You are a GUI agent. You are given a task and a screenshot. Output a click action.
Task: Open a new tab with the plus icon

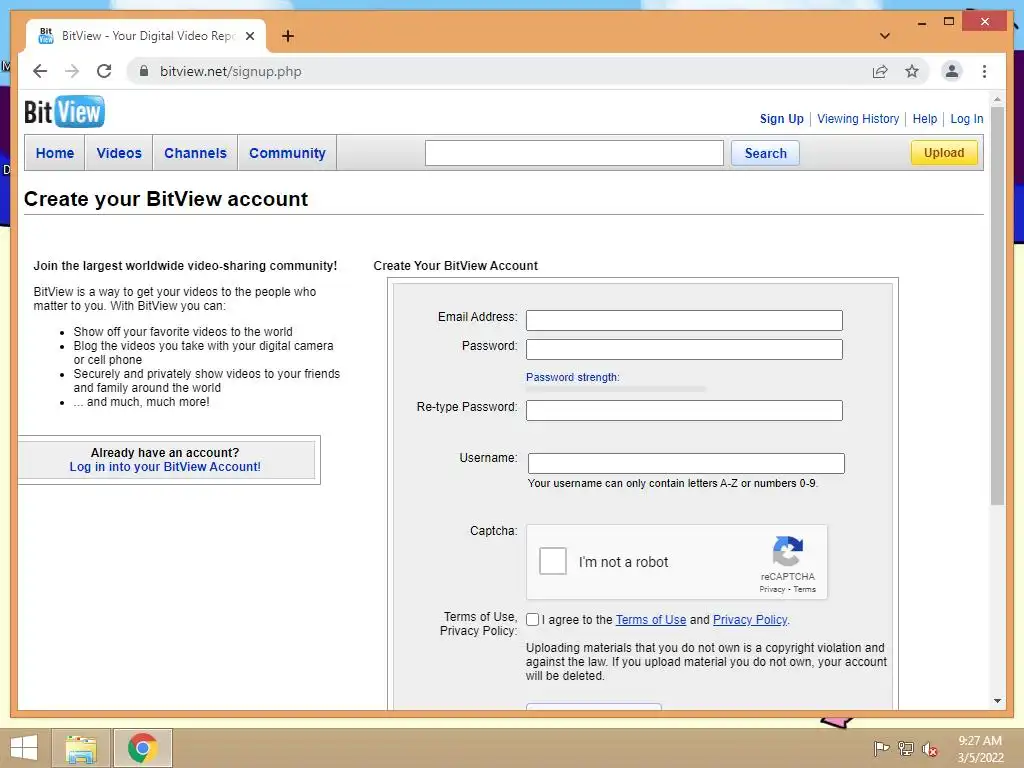(287, 36)
